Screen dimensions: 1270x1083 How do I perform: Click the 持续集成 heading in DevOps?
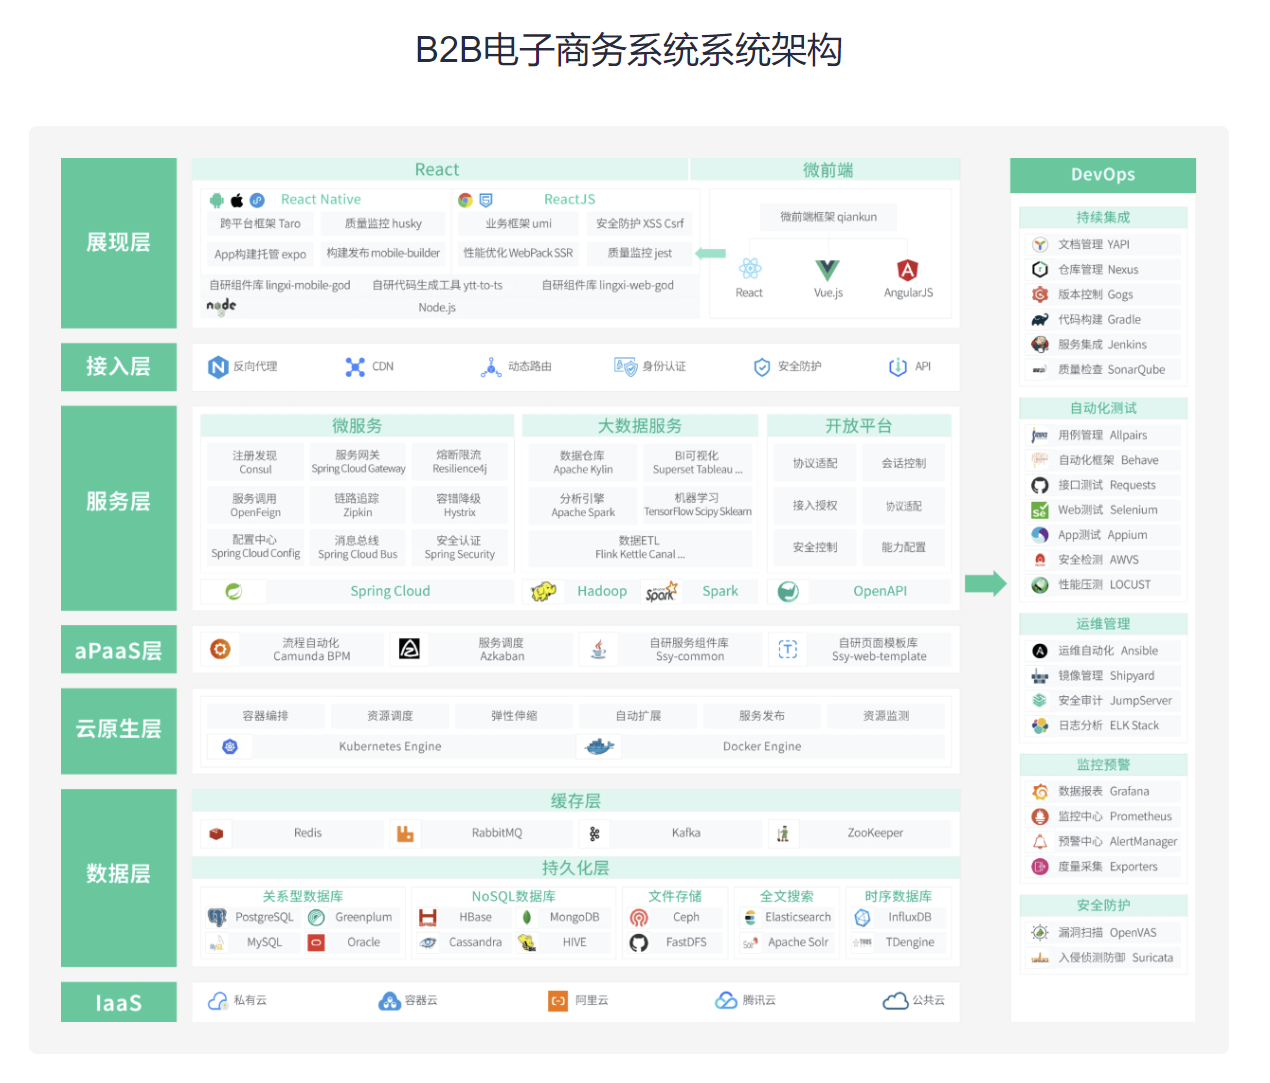tap(1103, 217)
